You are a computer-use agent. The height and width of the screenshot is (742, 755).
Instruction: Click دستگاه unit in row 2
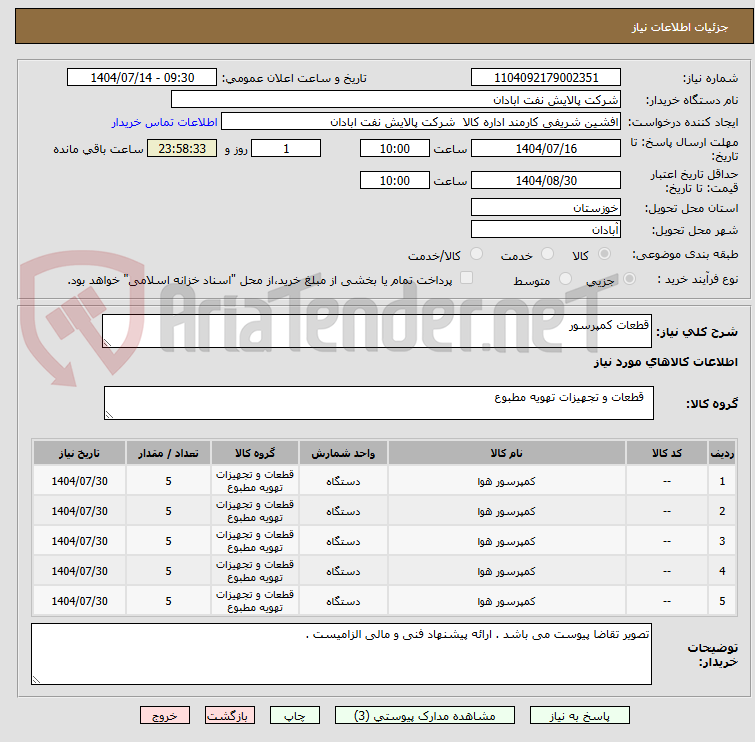(x=343, y=511)
